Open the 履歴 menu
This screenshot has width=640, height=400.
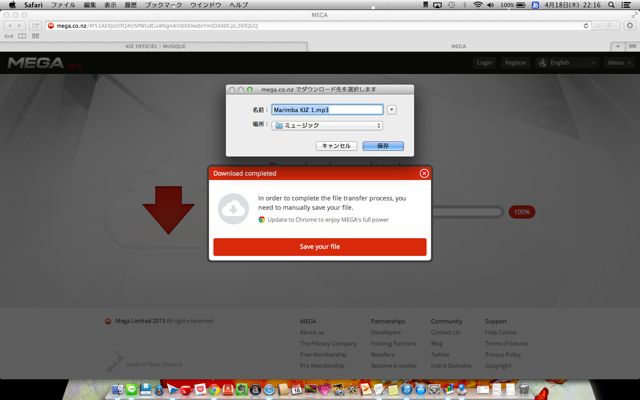click(x=131, y=5)
